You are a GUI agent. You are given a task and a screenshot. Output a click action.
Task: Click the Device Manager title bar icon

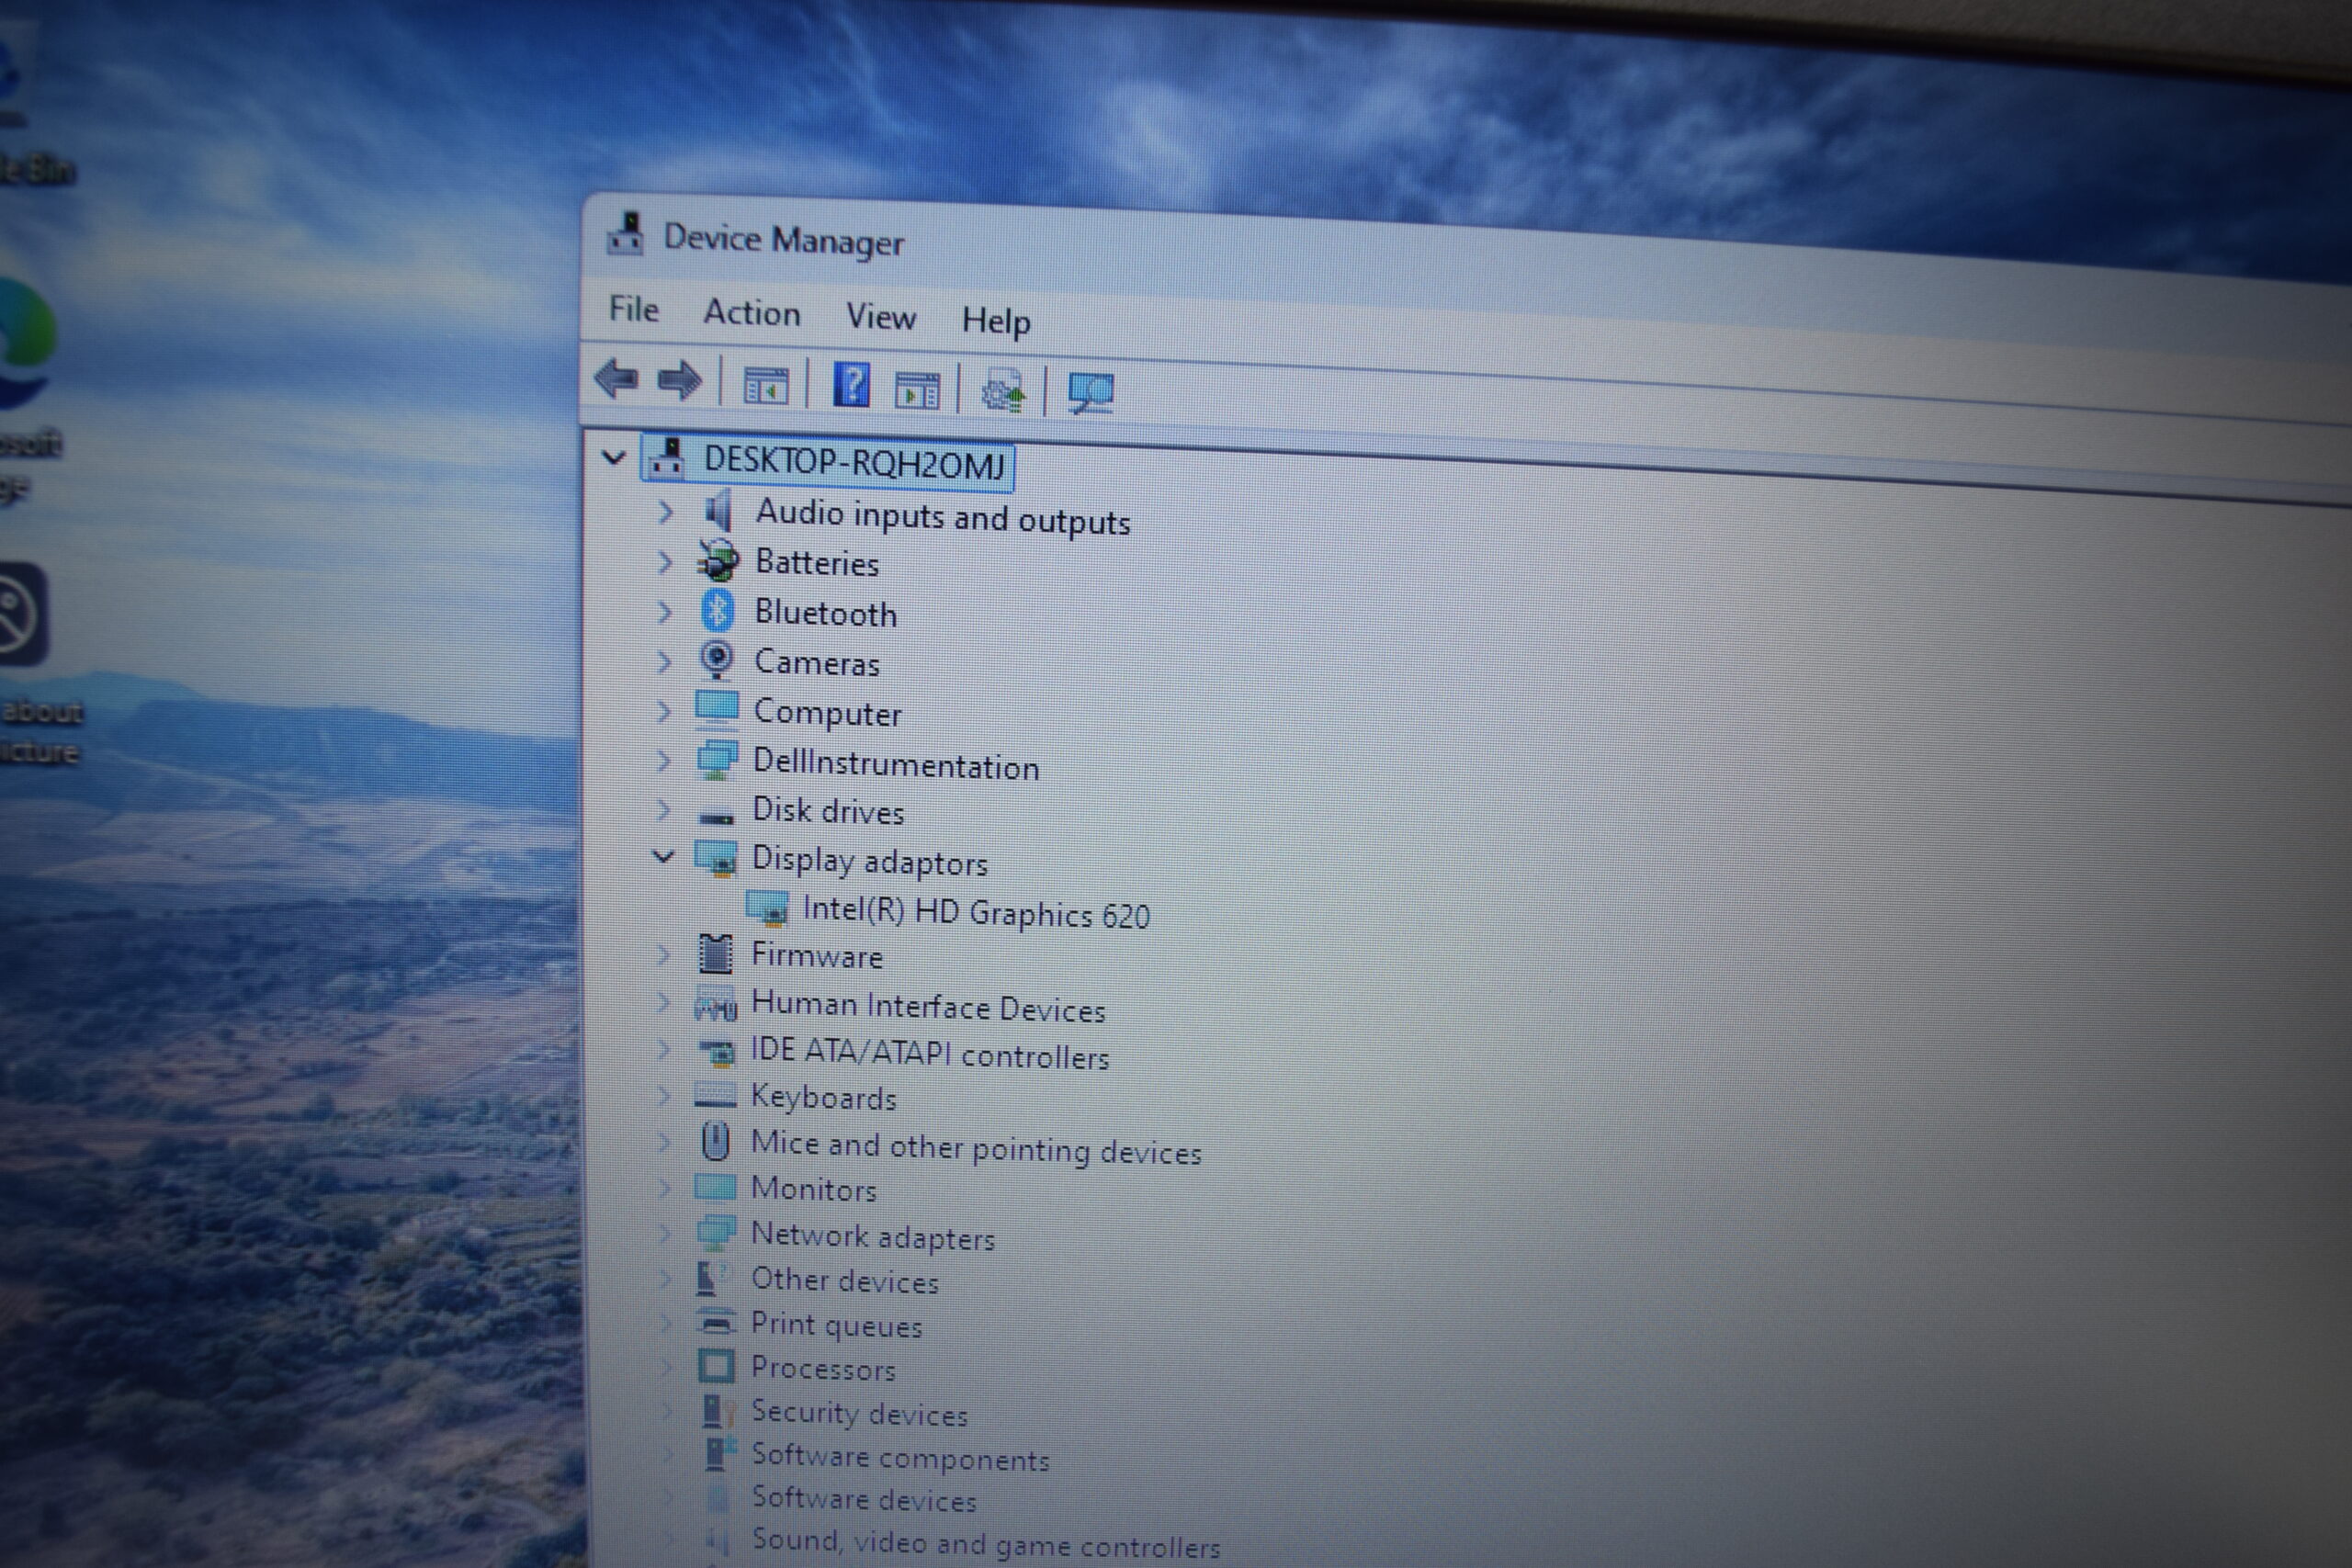click(625, 234)
